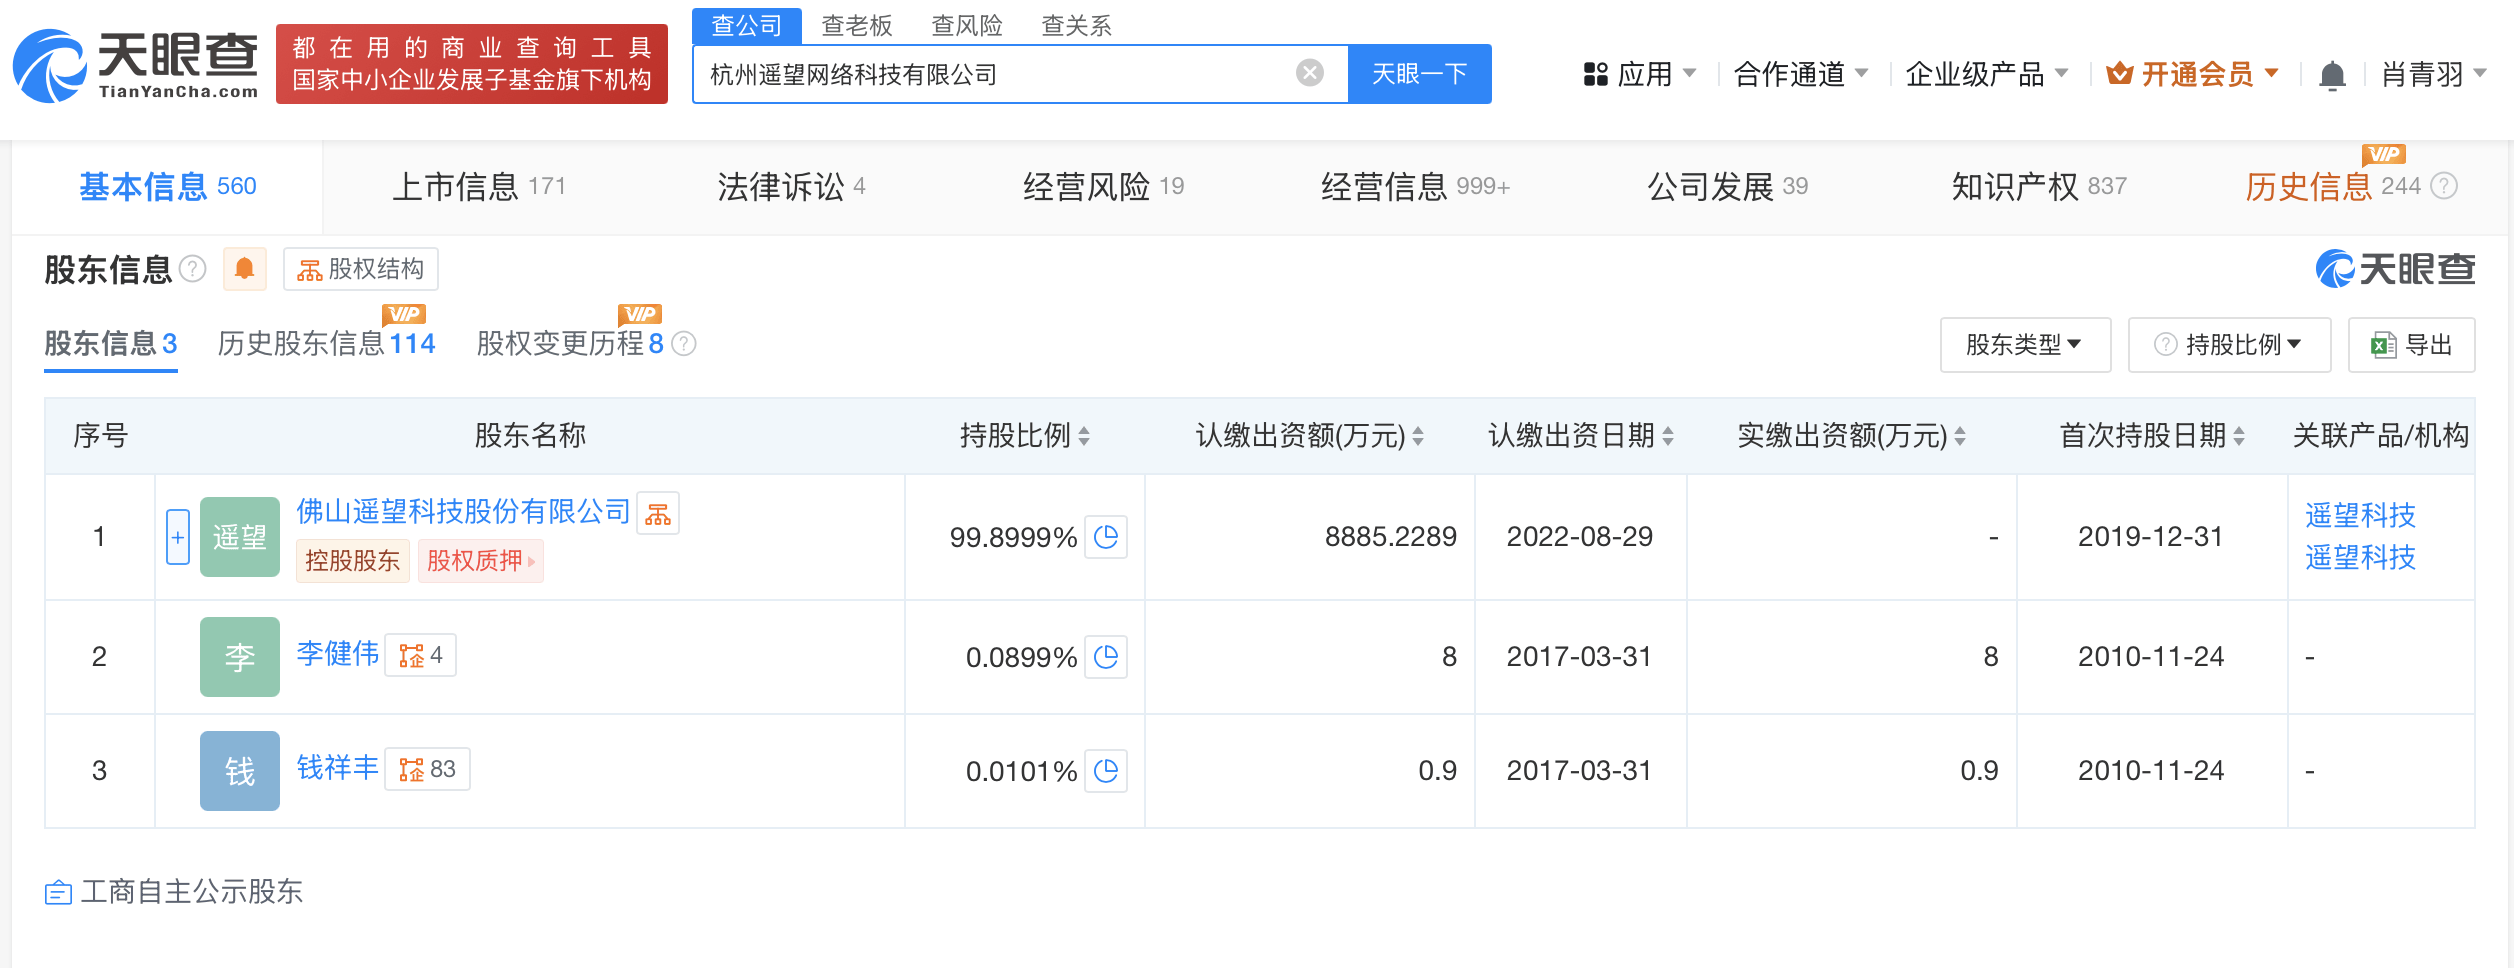Click pie chart icon beside 0.0101%
The width and height of the screenshot is (2514, 968).
click(1106, 771)
